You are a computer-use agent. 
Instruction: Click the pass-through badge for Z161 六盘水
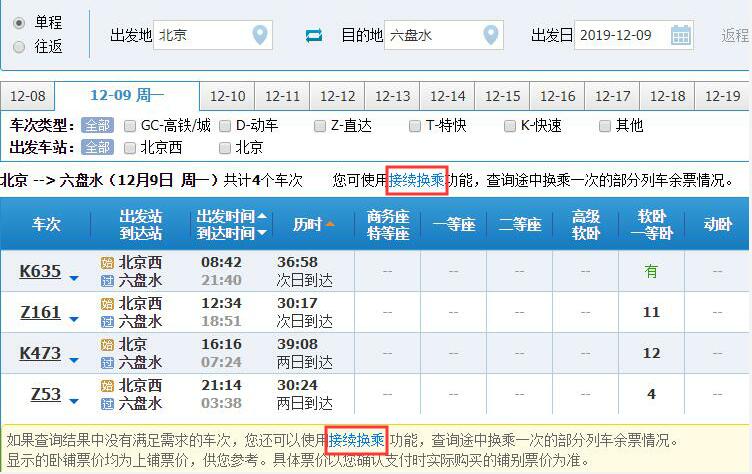[x=107, y=321]
